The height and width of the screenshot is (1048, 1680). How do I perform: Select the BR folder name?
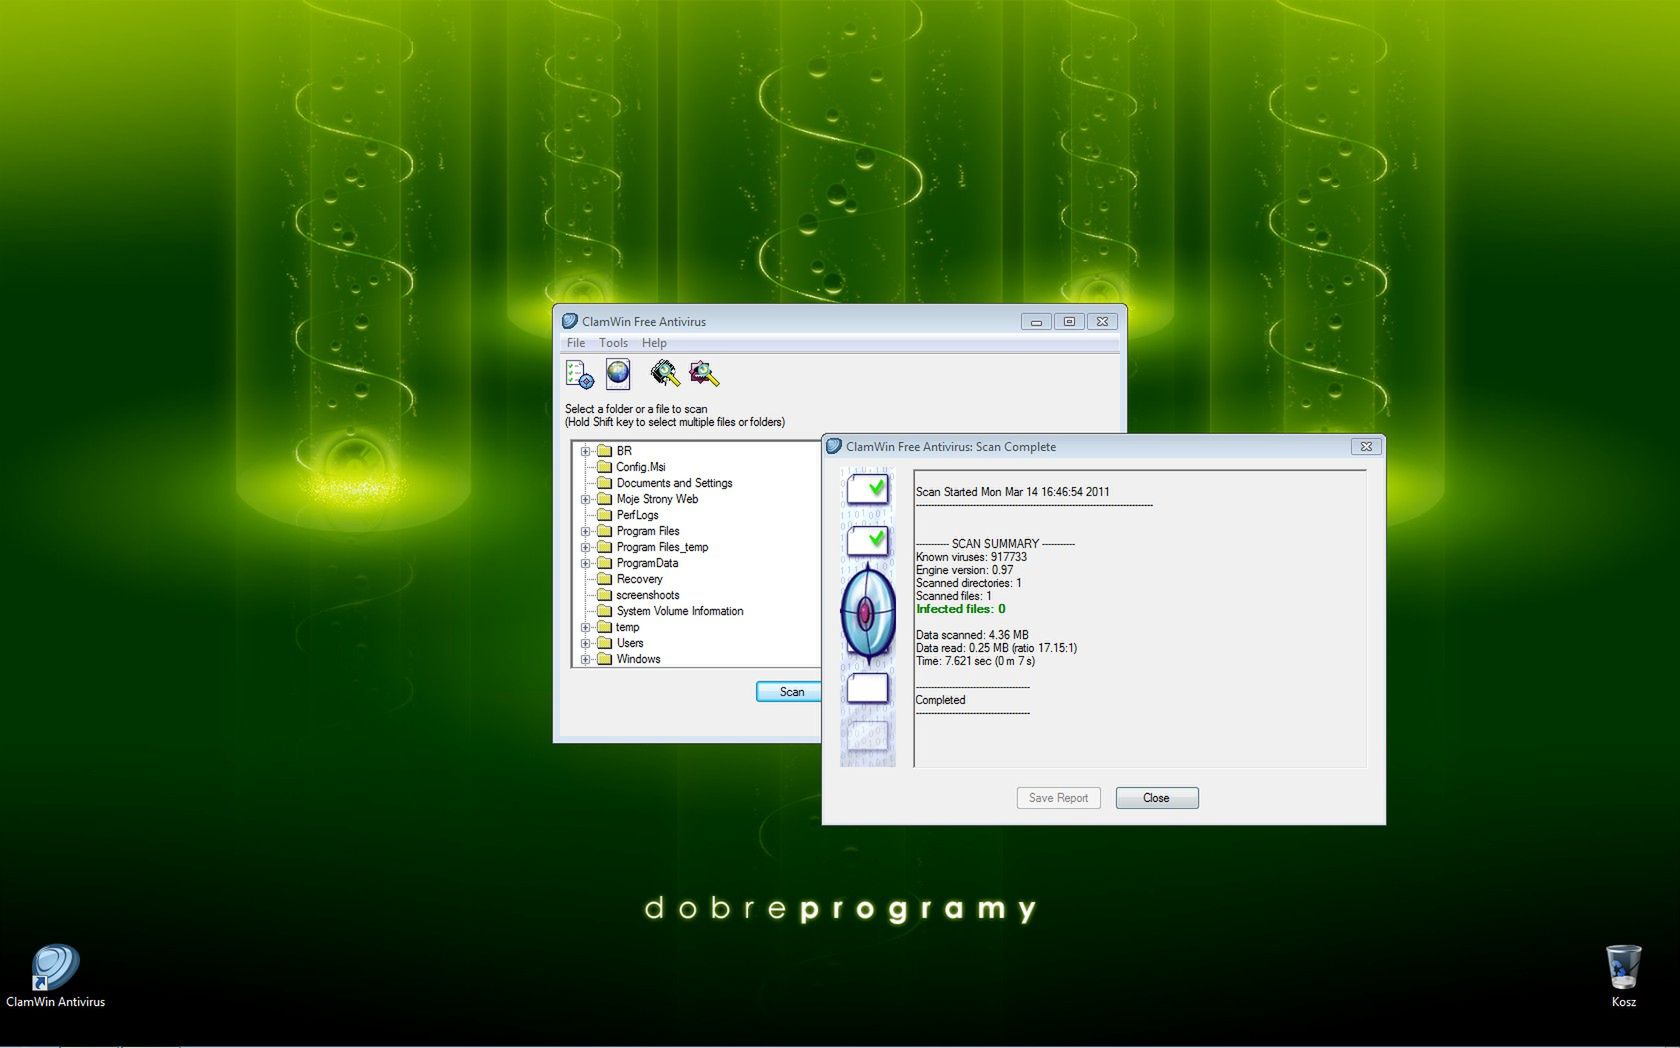click(x=624, y=451)
